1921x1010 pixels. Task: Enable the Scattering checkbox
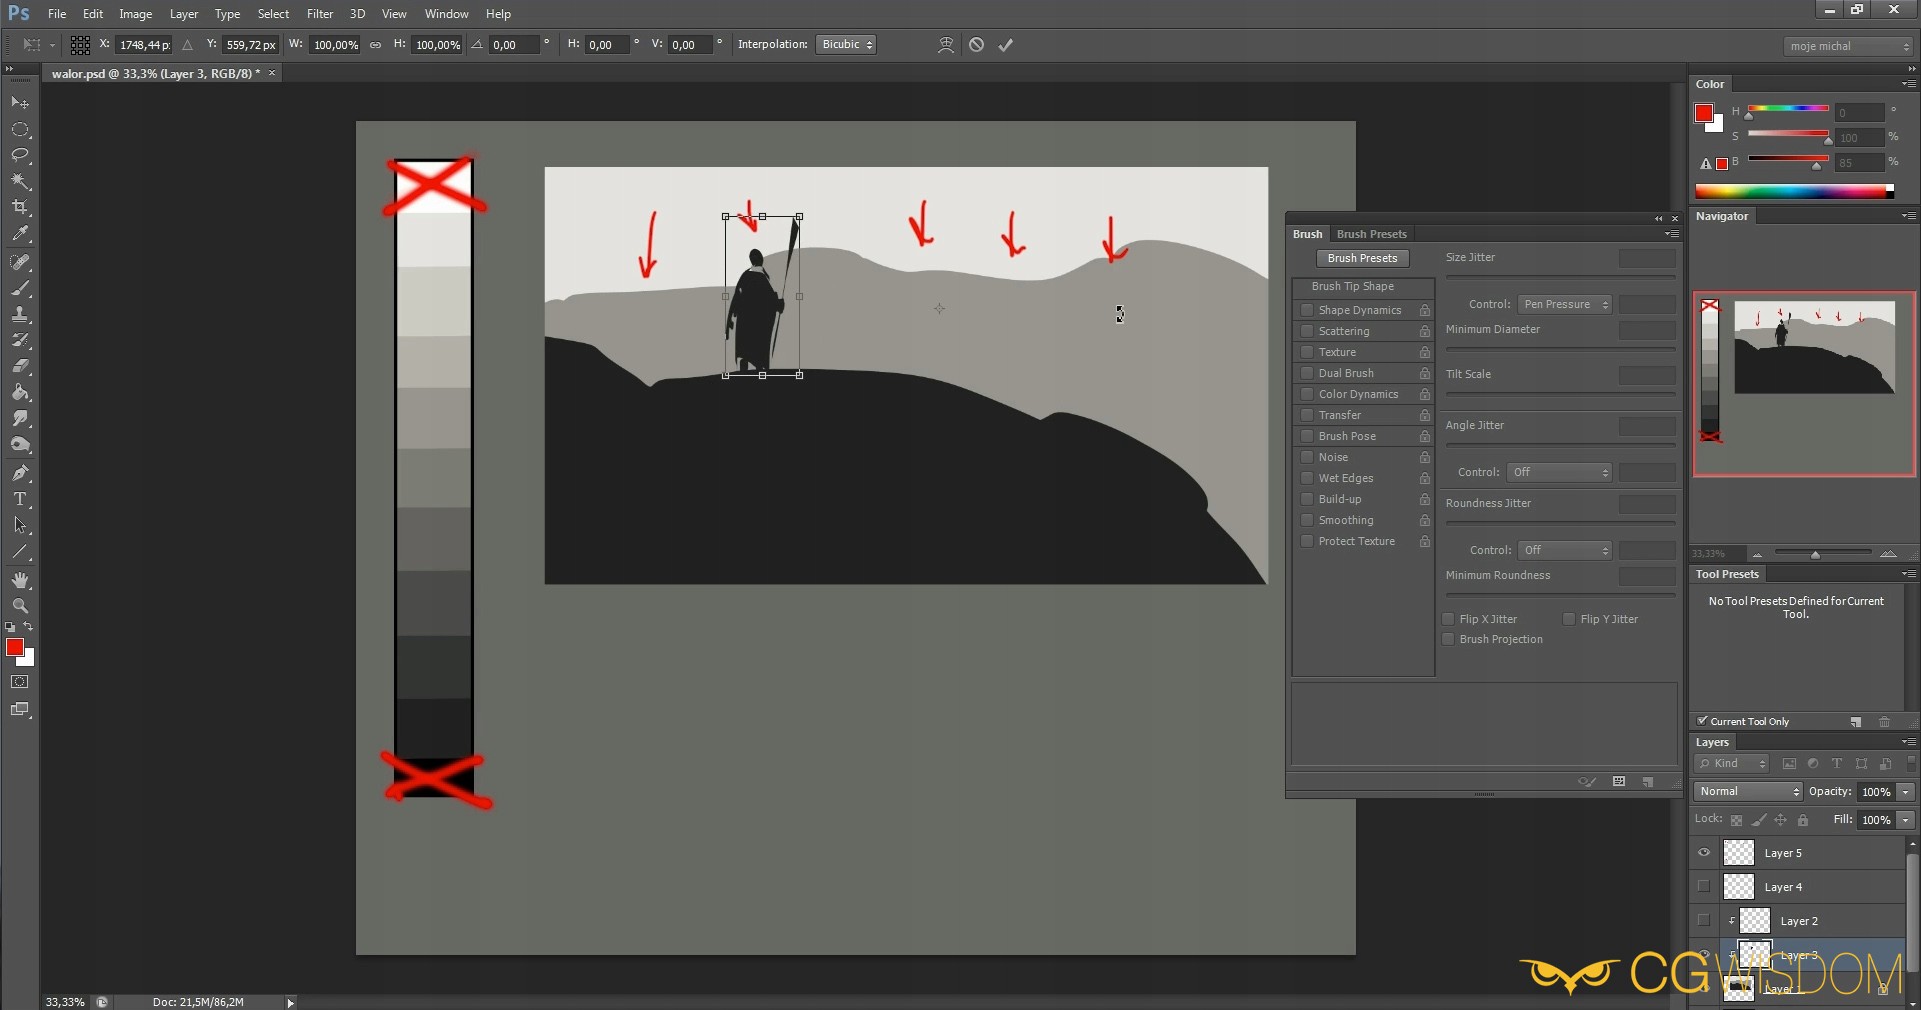1307,331
